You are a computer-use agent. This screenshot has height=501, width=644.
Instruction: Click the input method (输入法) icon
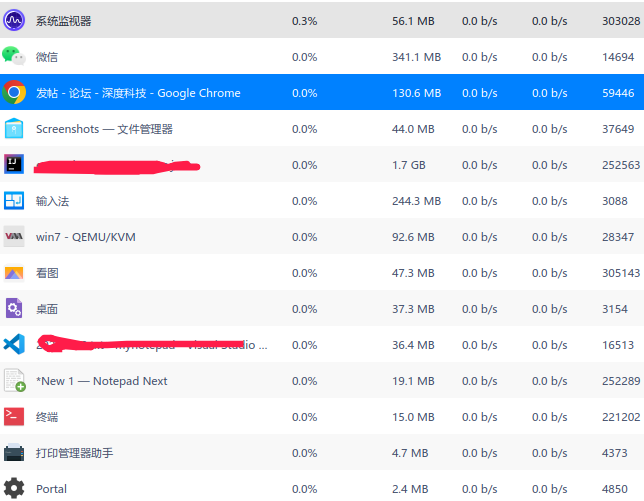click(14, 201)
